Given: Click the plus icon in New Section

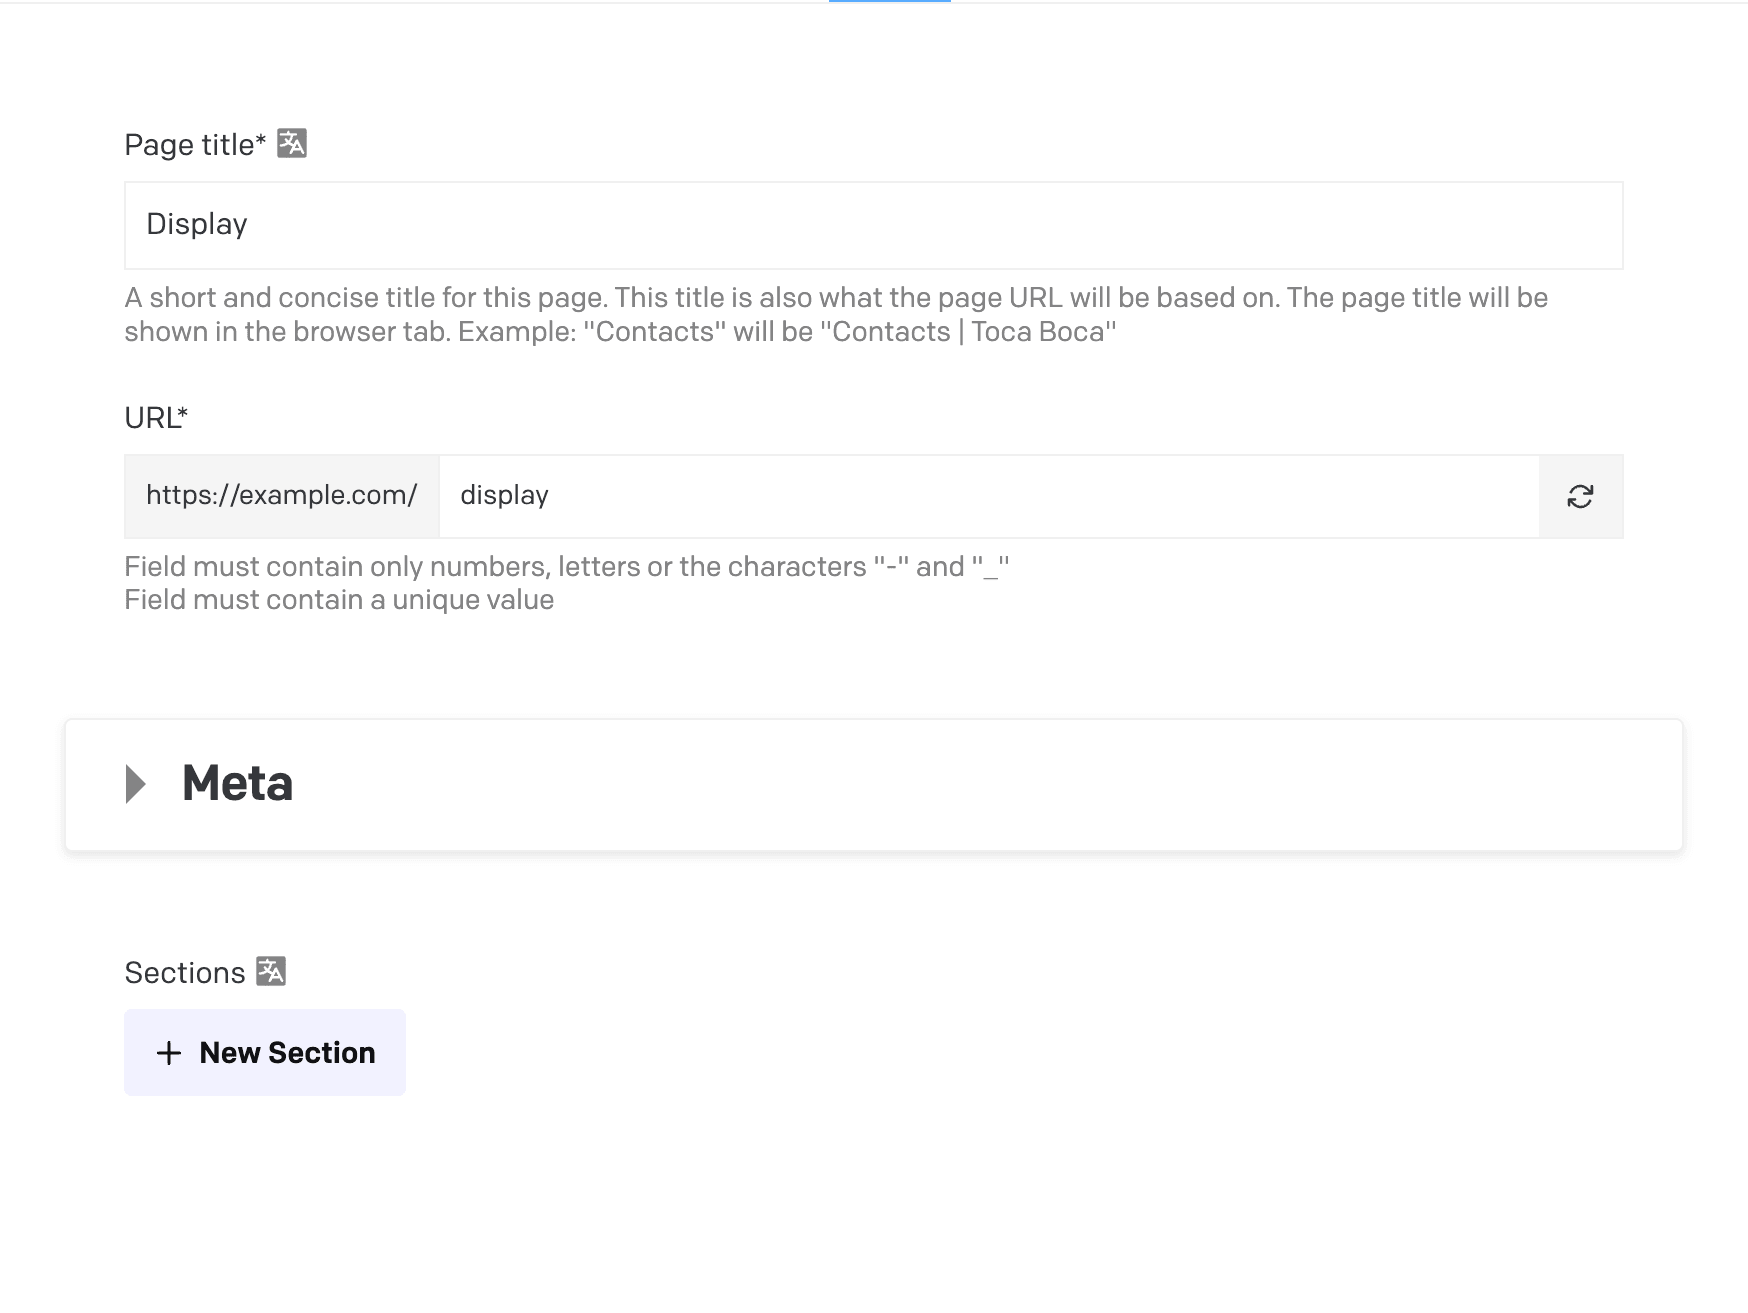Looking at the screenshot, I should point(169,1053).
